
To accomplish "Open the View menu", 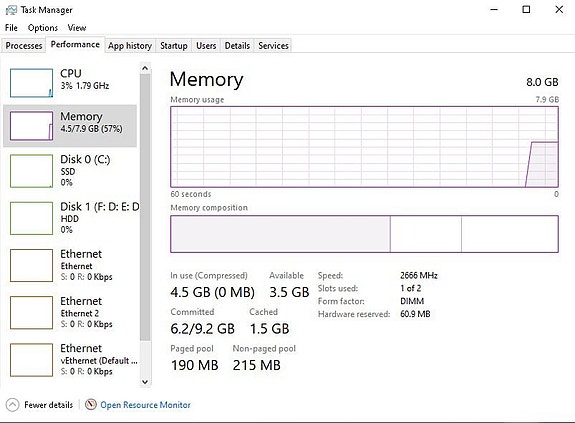I will point(77,28).
